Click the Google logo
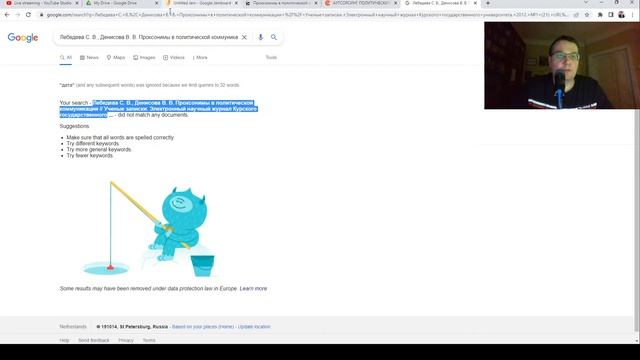 pos(23,38)
